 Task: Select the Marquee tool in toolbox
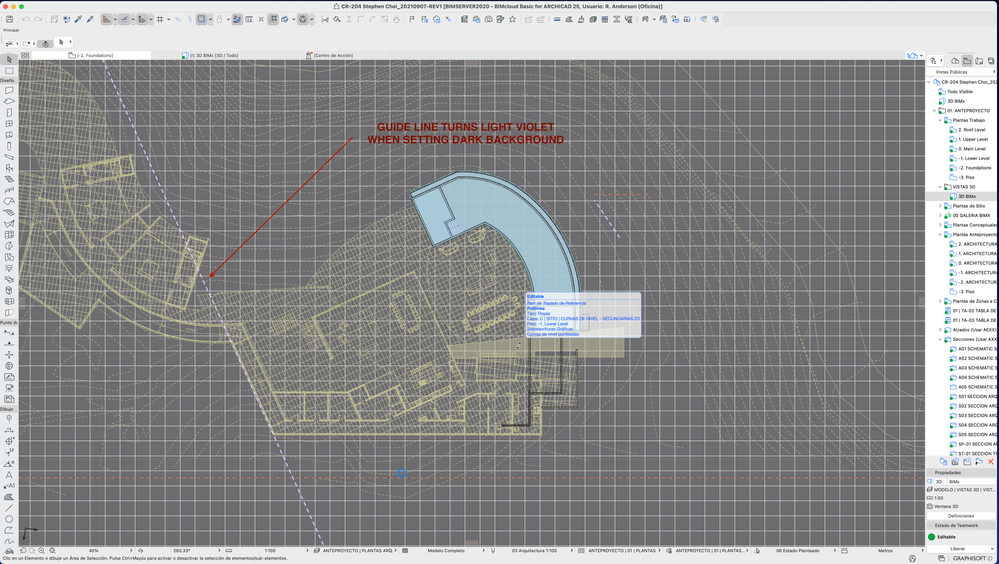[9, 71]
